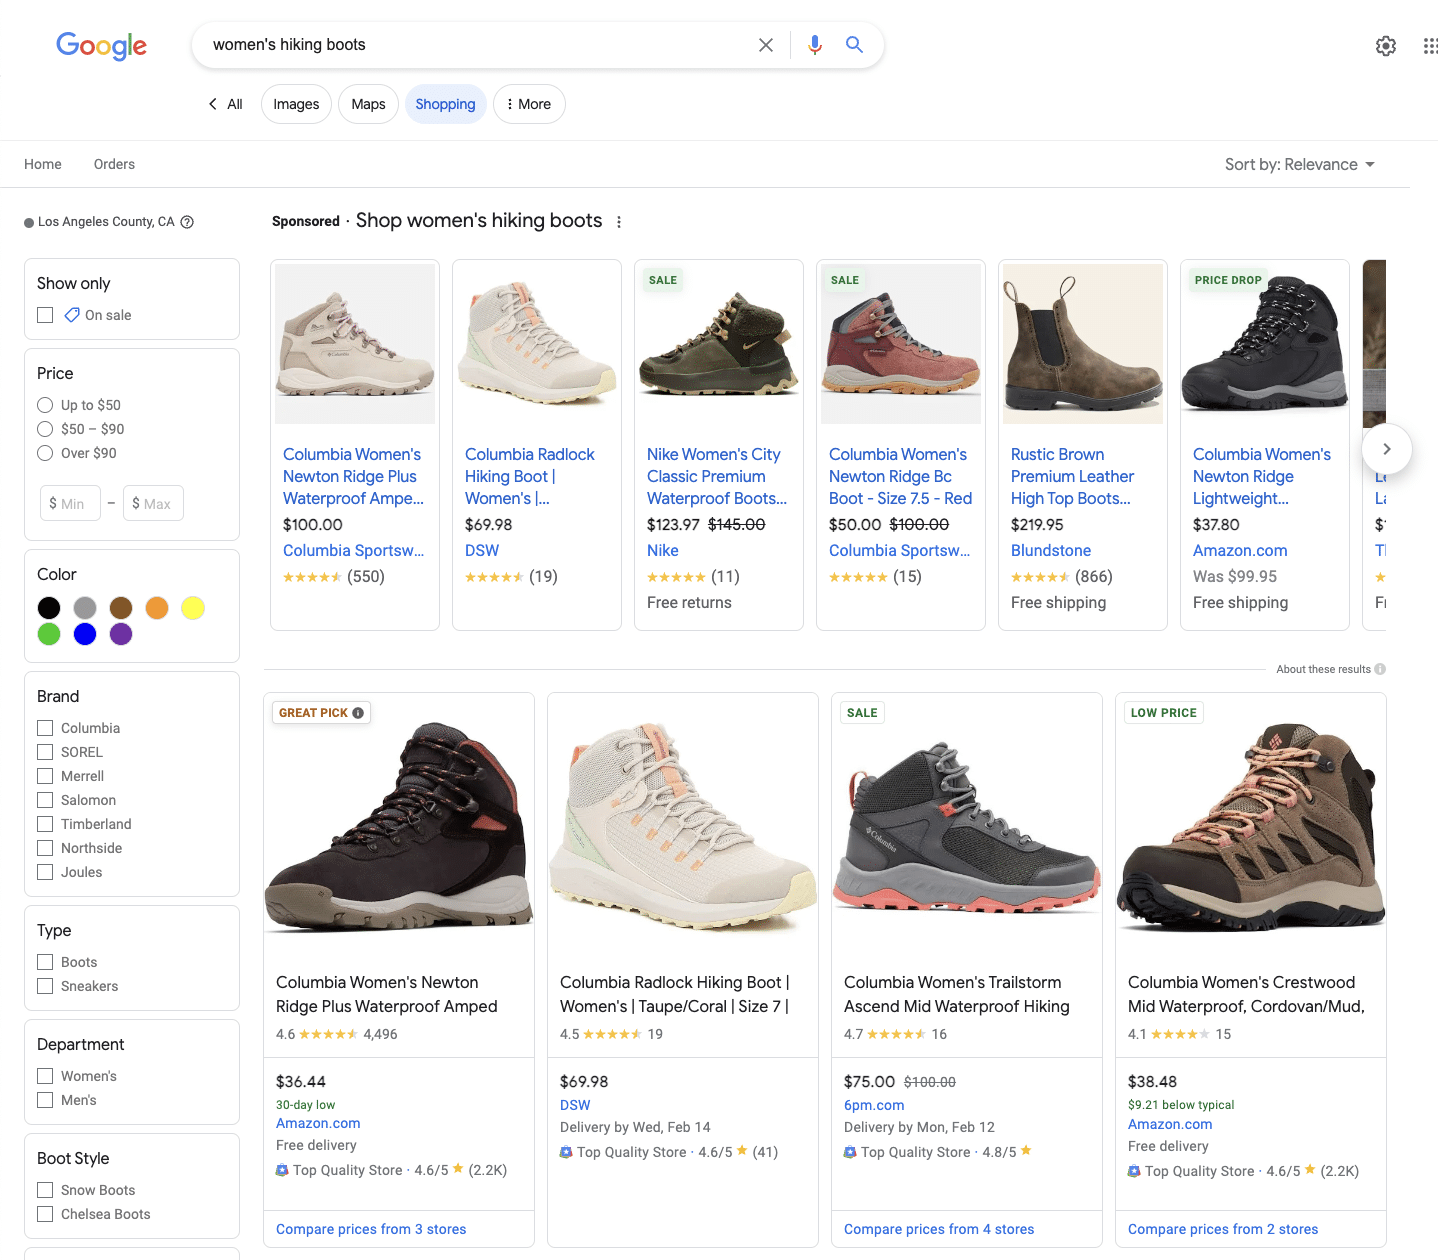The height and width of the screenshot is (1260, 1438).
Task: Open Compare prices from 3 stores link
Action: pos(371,1229)
